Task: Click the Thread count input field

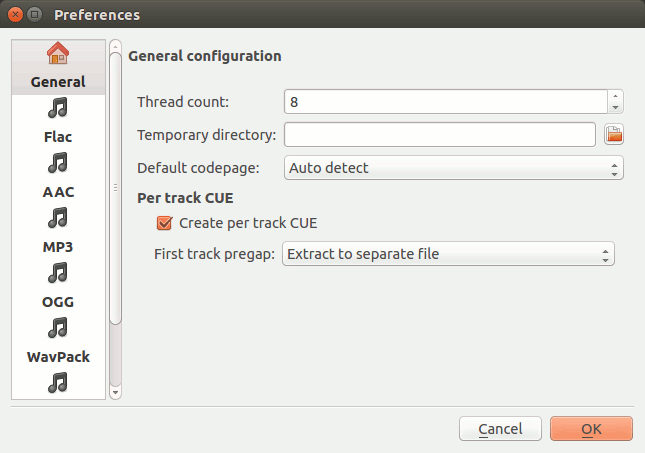Action: click(x=445, y=101)
